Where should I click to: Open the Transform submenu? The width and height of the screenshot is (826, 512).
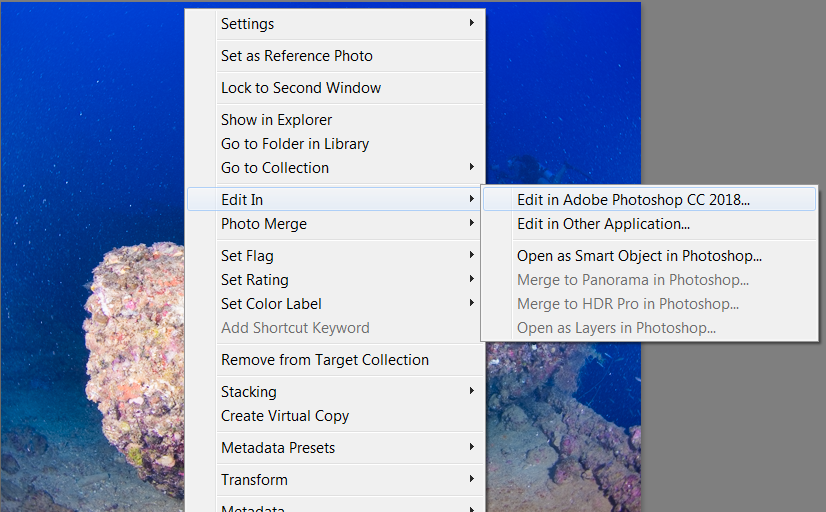click(335, 480)
